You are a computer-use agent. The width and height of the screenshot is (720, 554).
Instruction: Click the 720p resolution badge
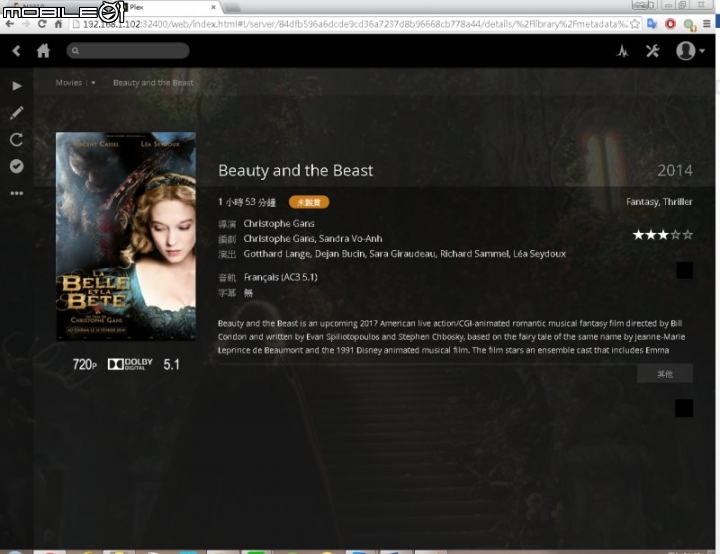(x=84, y=365)
